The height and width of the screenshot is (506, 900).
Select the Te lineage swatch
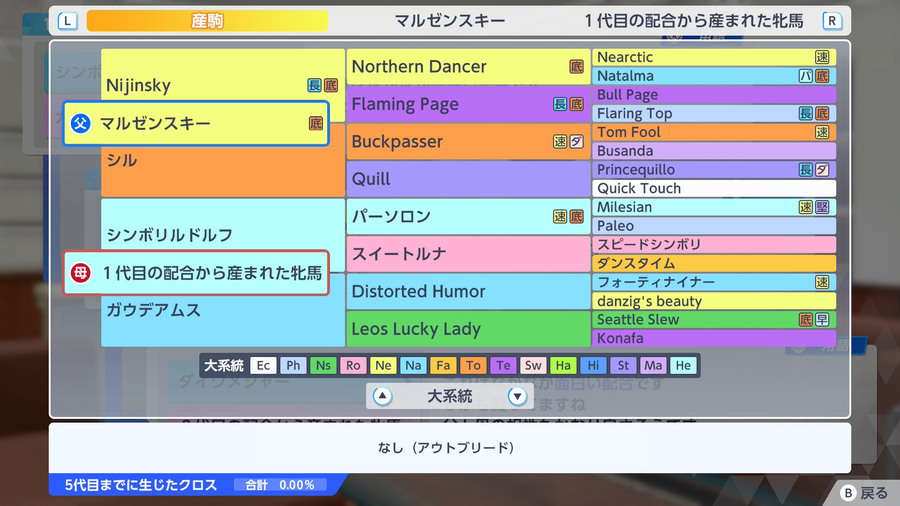(503, 365)
